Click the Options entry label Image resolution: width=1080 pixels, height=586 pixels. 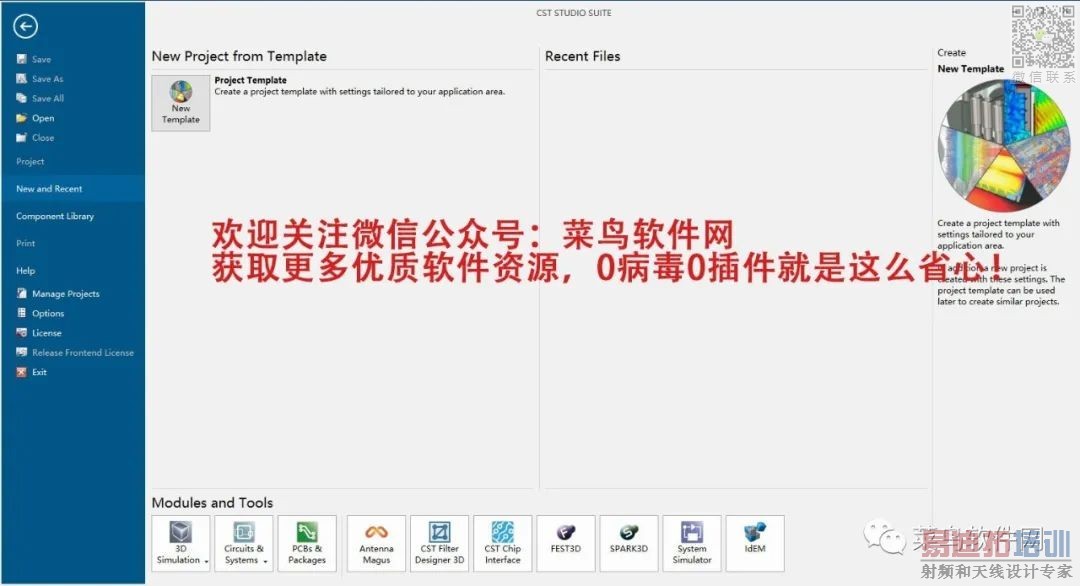coord(48,313)
